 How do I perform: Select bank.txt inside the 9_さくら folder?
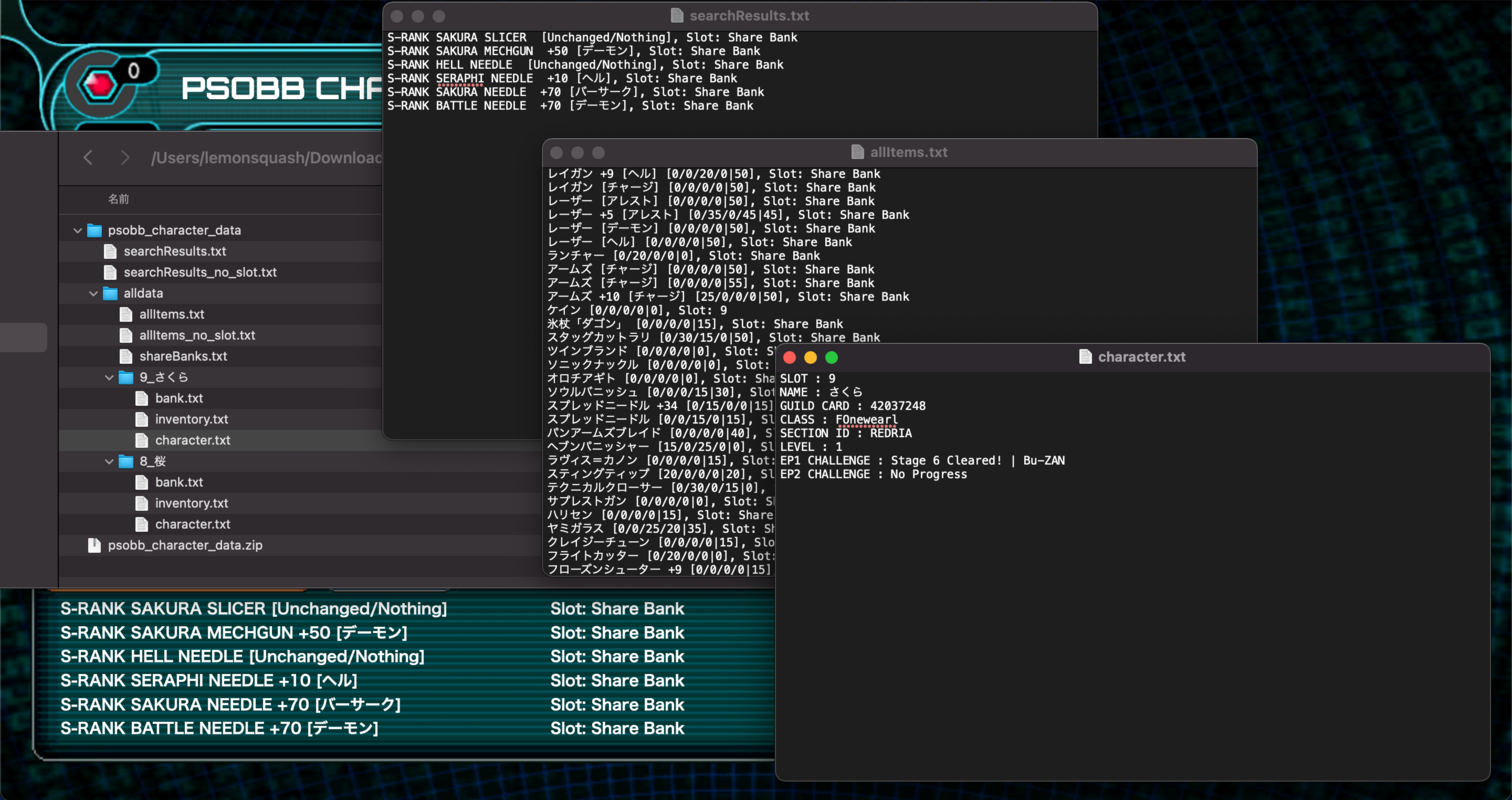(x=179, y=398)
